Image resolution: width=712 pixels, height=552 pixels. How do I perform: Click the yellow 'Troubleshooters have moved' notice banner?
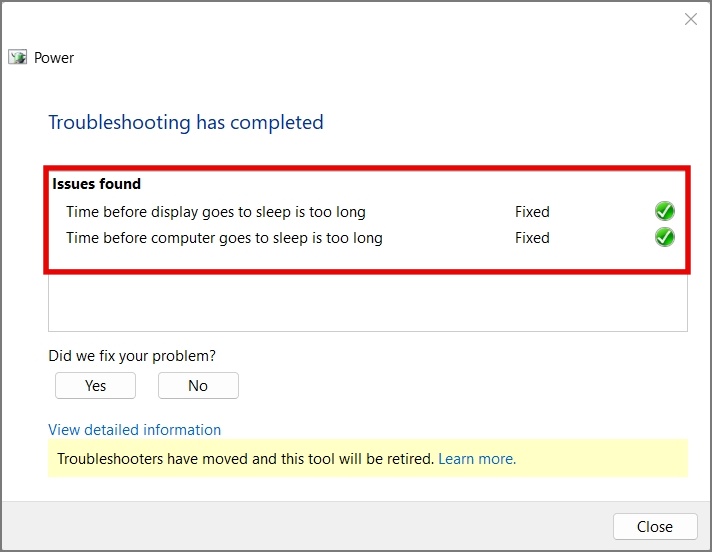pos(368,458)
